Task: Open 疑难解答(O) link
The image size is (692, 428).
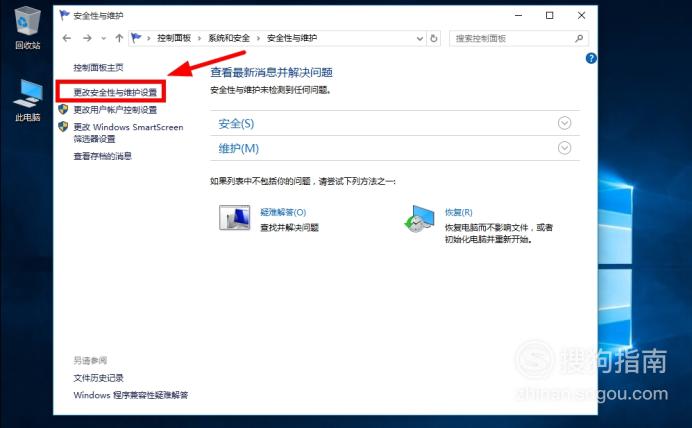Action: point(283,212)
